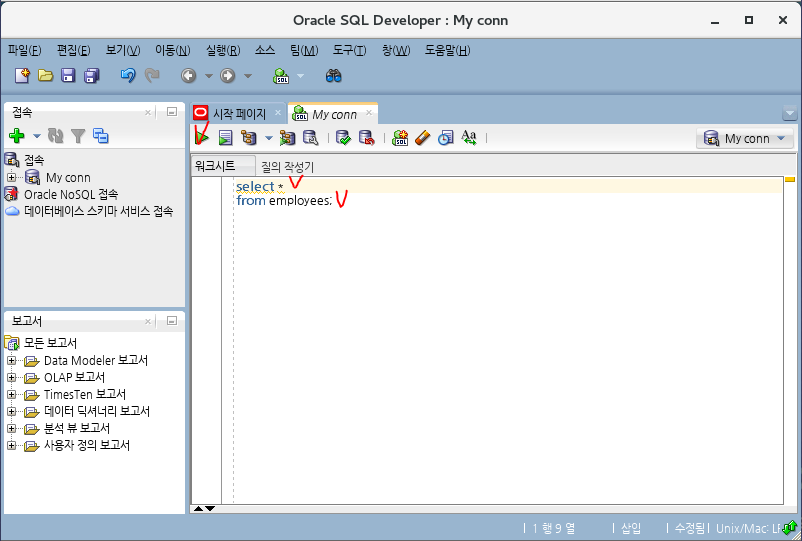Click in the SQL editor after employees;
Viewport: 802px width, 541px height.
(x=333, y=200)
